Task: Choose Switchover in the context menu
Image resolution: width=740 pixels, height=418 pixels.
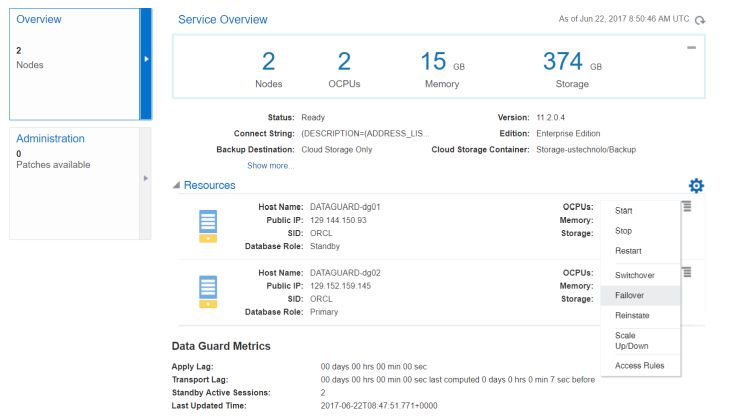Action: click(x=634, y=275)
